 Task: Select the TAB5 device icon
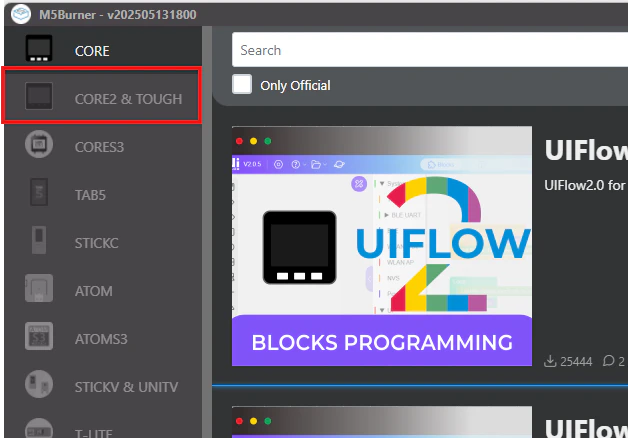(39, 192)
